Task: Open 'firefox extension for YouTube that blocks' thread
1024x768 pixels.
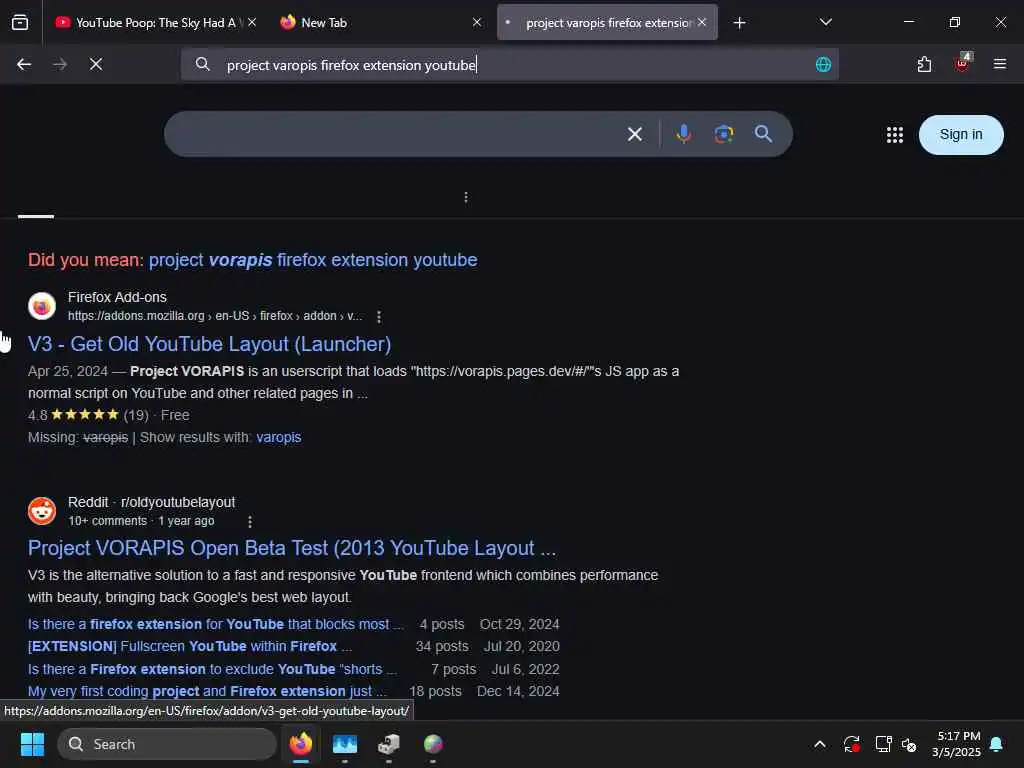Action: click(216, 624)
